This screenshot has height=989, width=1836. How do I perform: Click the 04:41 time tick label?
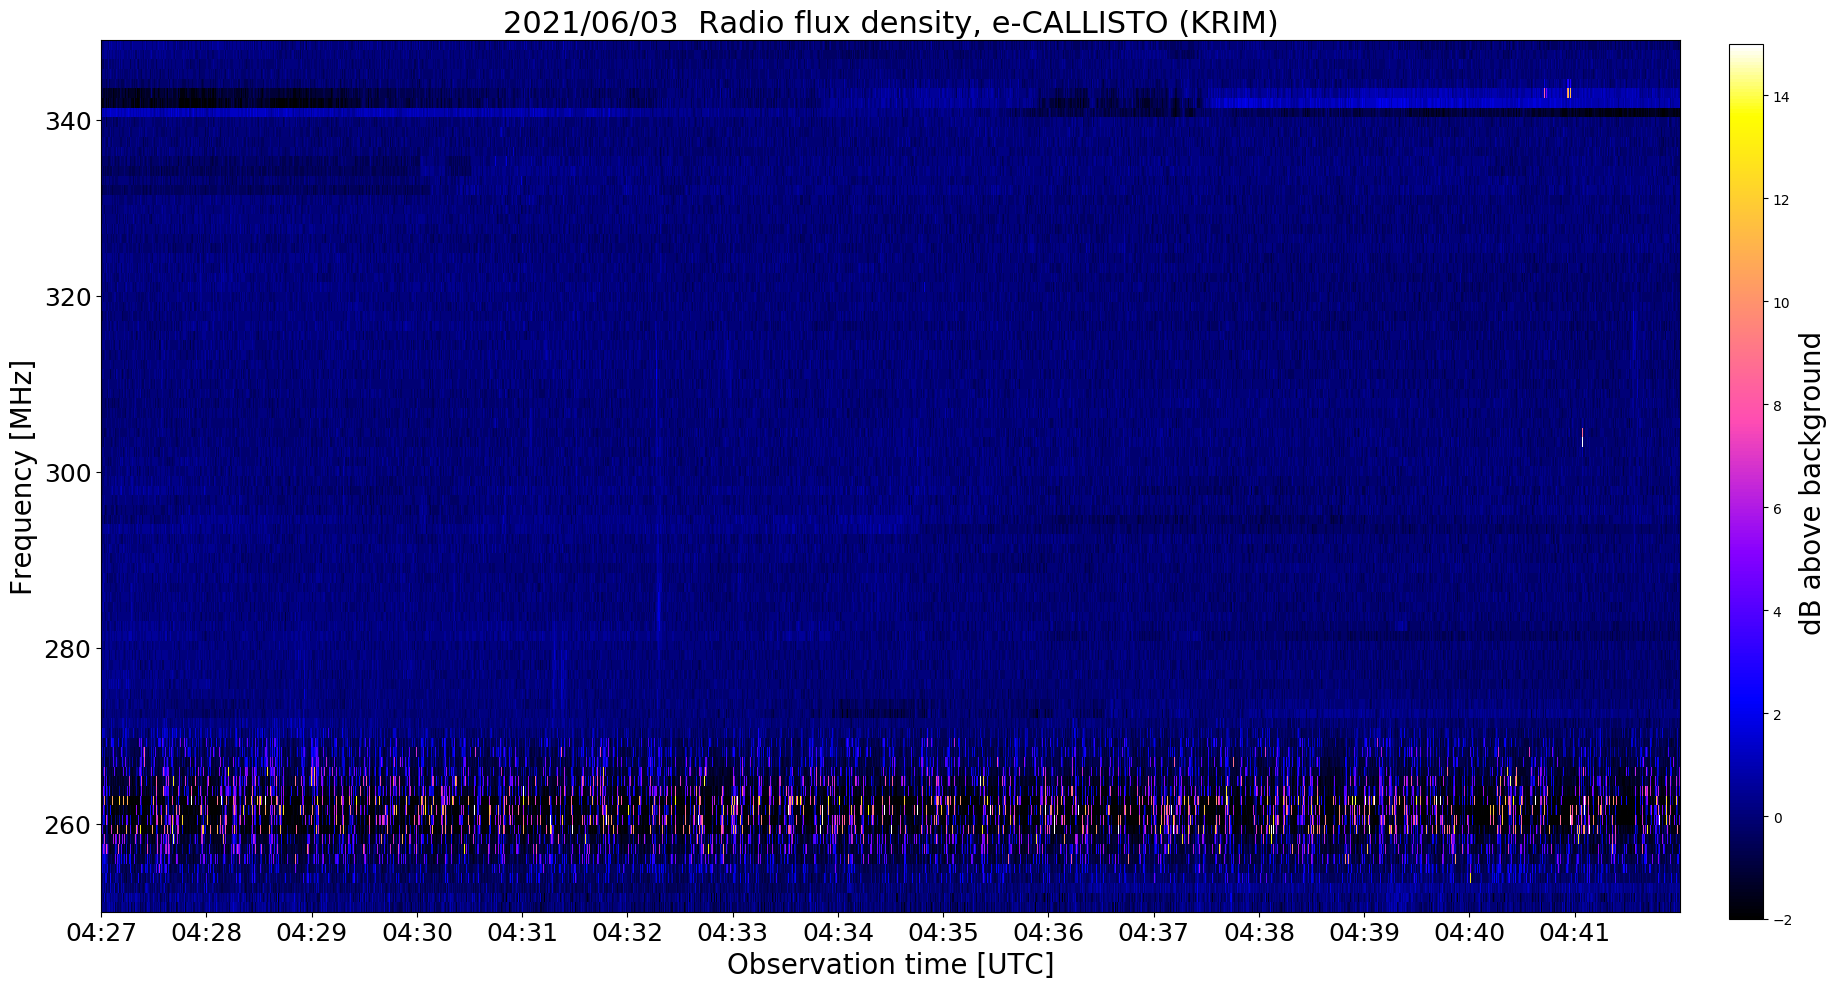pyautogui.click(x=1575, y=933)
